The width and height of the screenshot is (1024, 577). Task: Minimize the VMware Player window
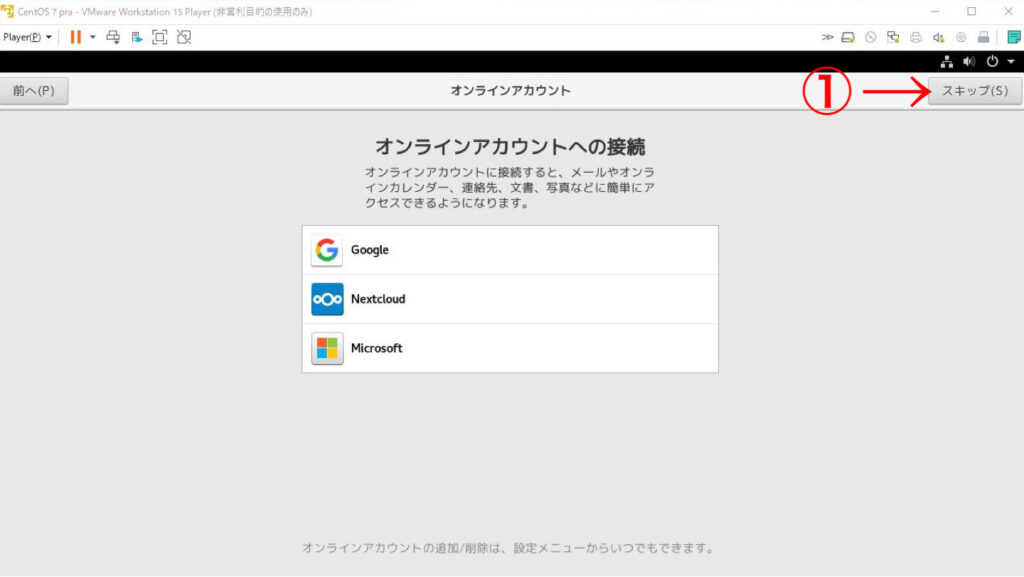pos(935,12)
